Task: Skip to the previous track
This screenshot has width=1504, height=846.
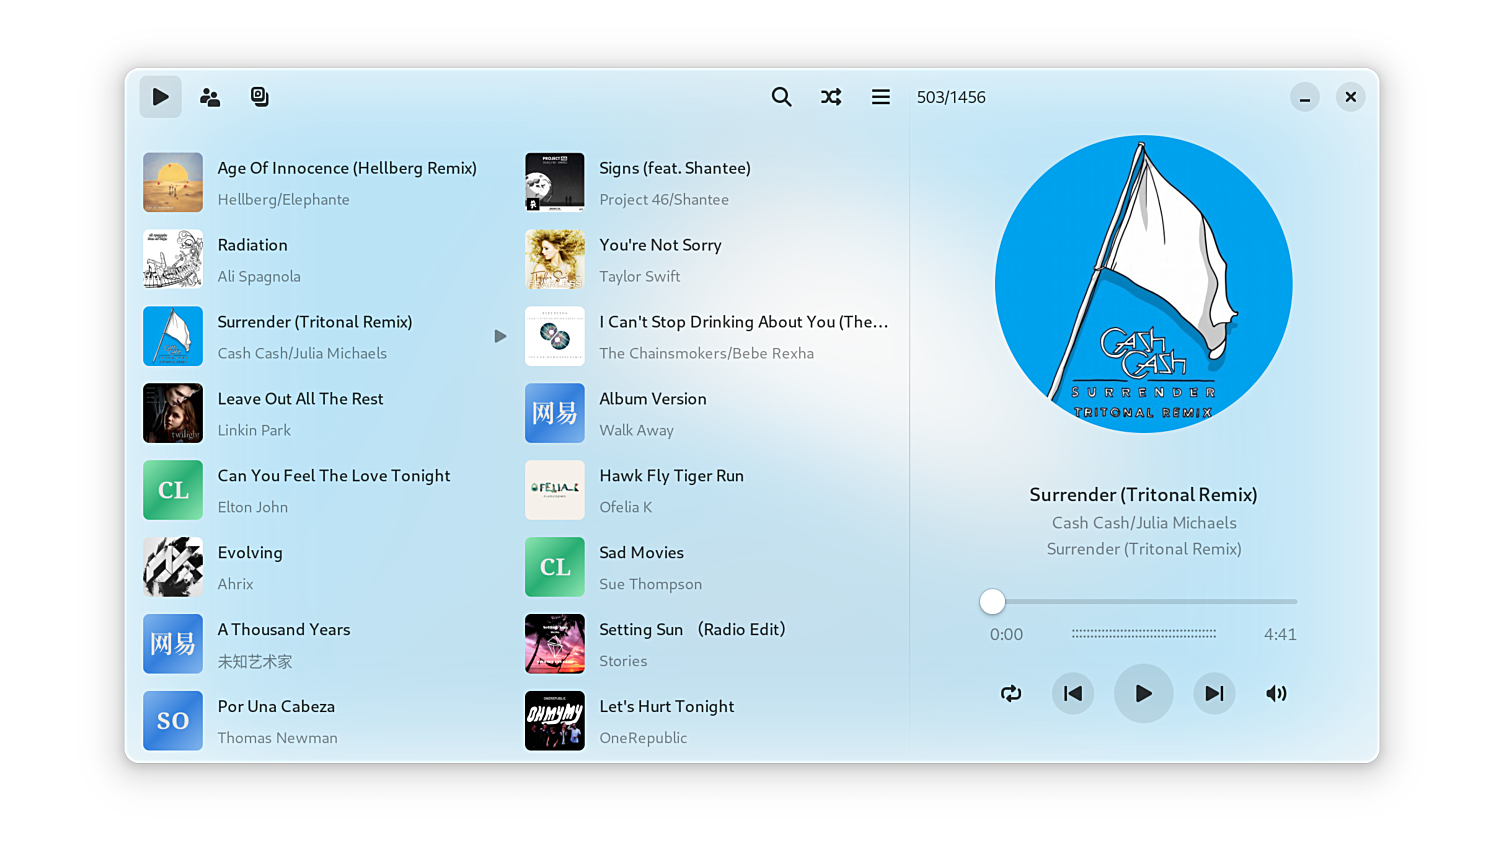Action: (1073, 693)
